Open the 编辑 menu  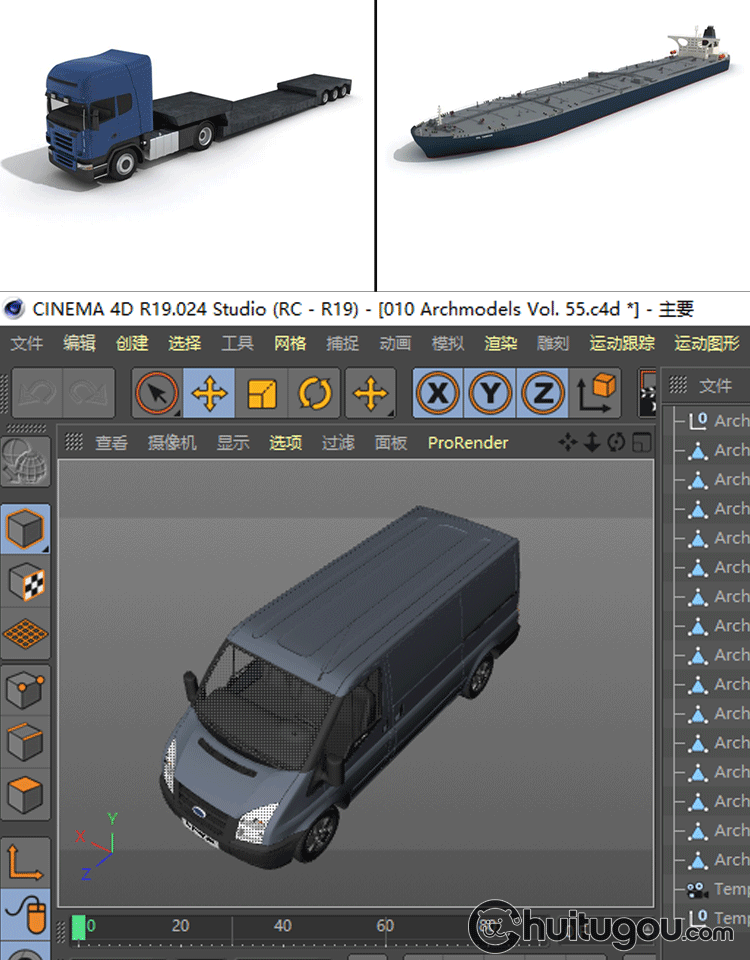tap(79, 343)
